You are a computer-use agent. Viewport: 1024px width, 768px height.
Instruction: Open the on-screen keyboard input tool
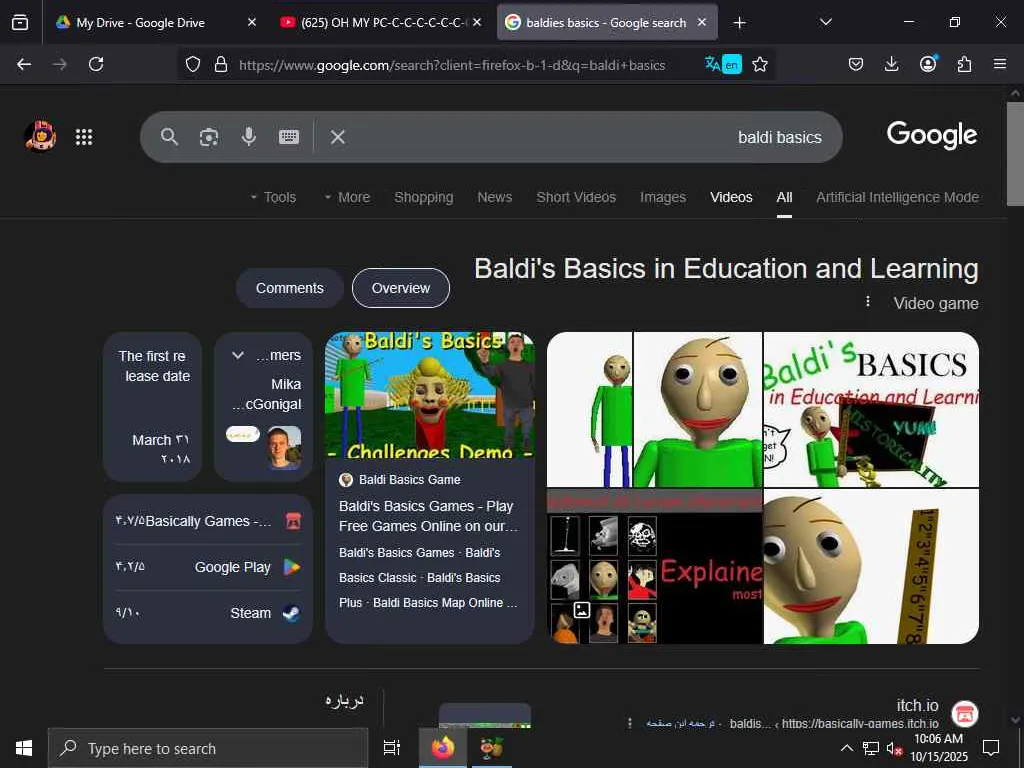(x=289, y=136)
